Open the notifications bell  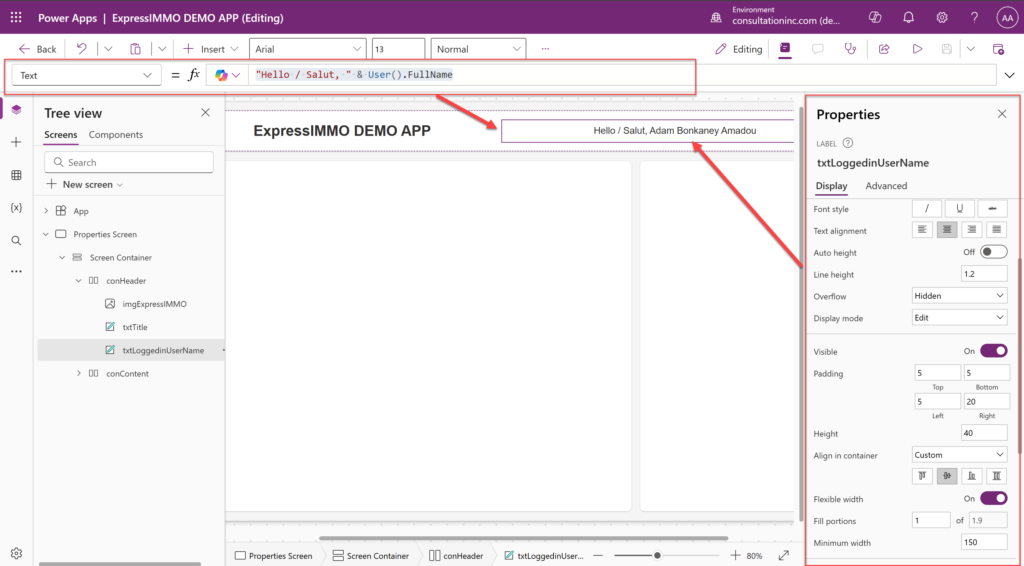[x=908, y=18]
